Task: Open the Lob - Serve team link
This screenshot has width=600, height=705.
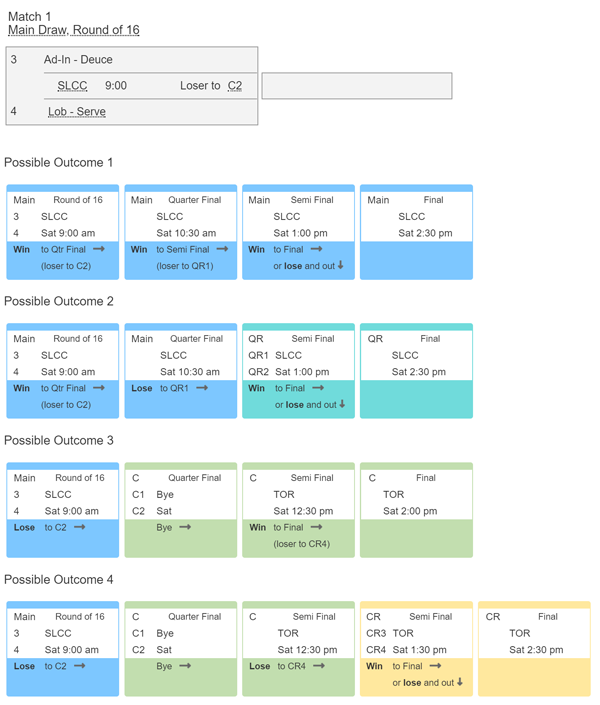Action: point(77,112)
